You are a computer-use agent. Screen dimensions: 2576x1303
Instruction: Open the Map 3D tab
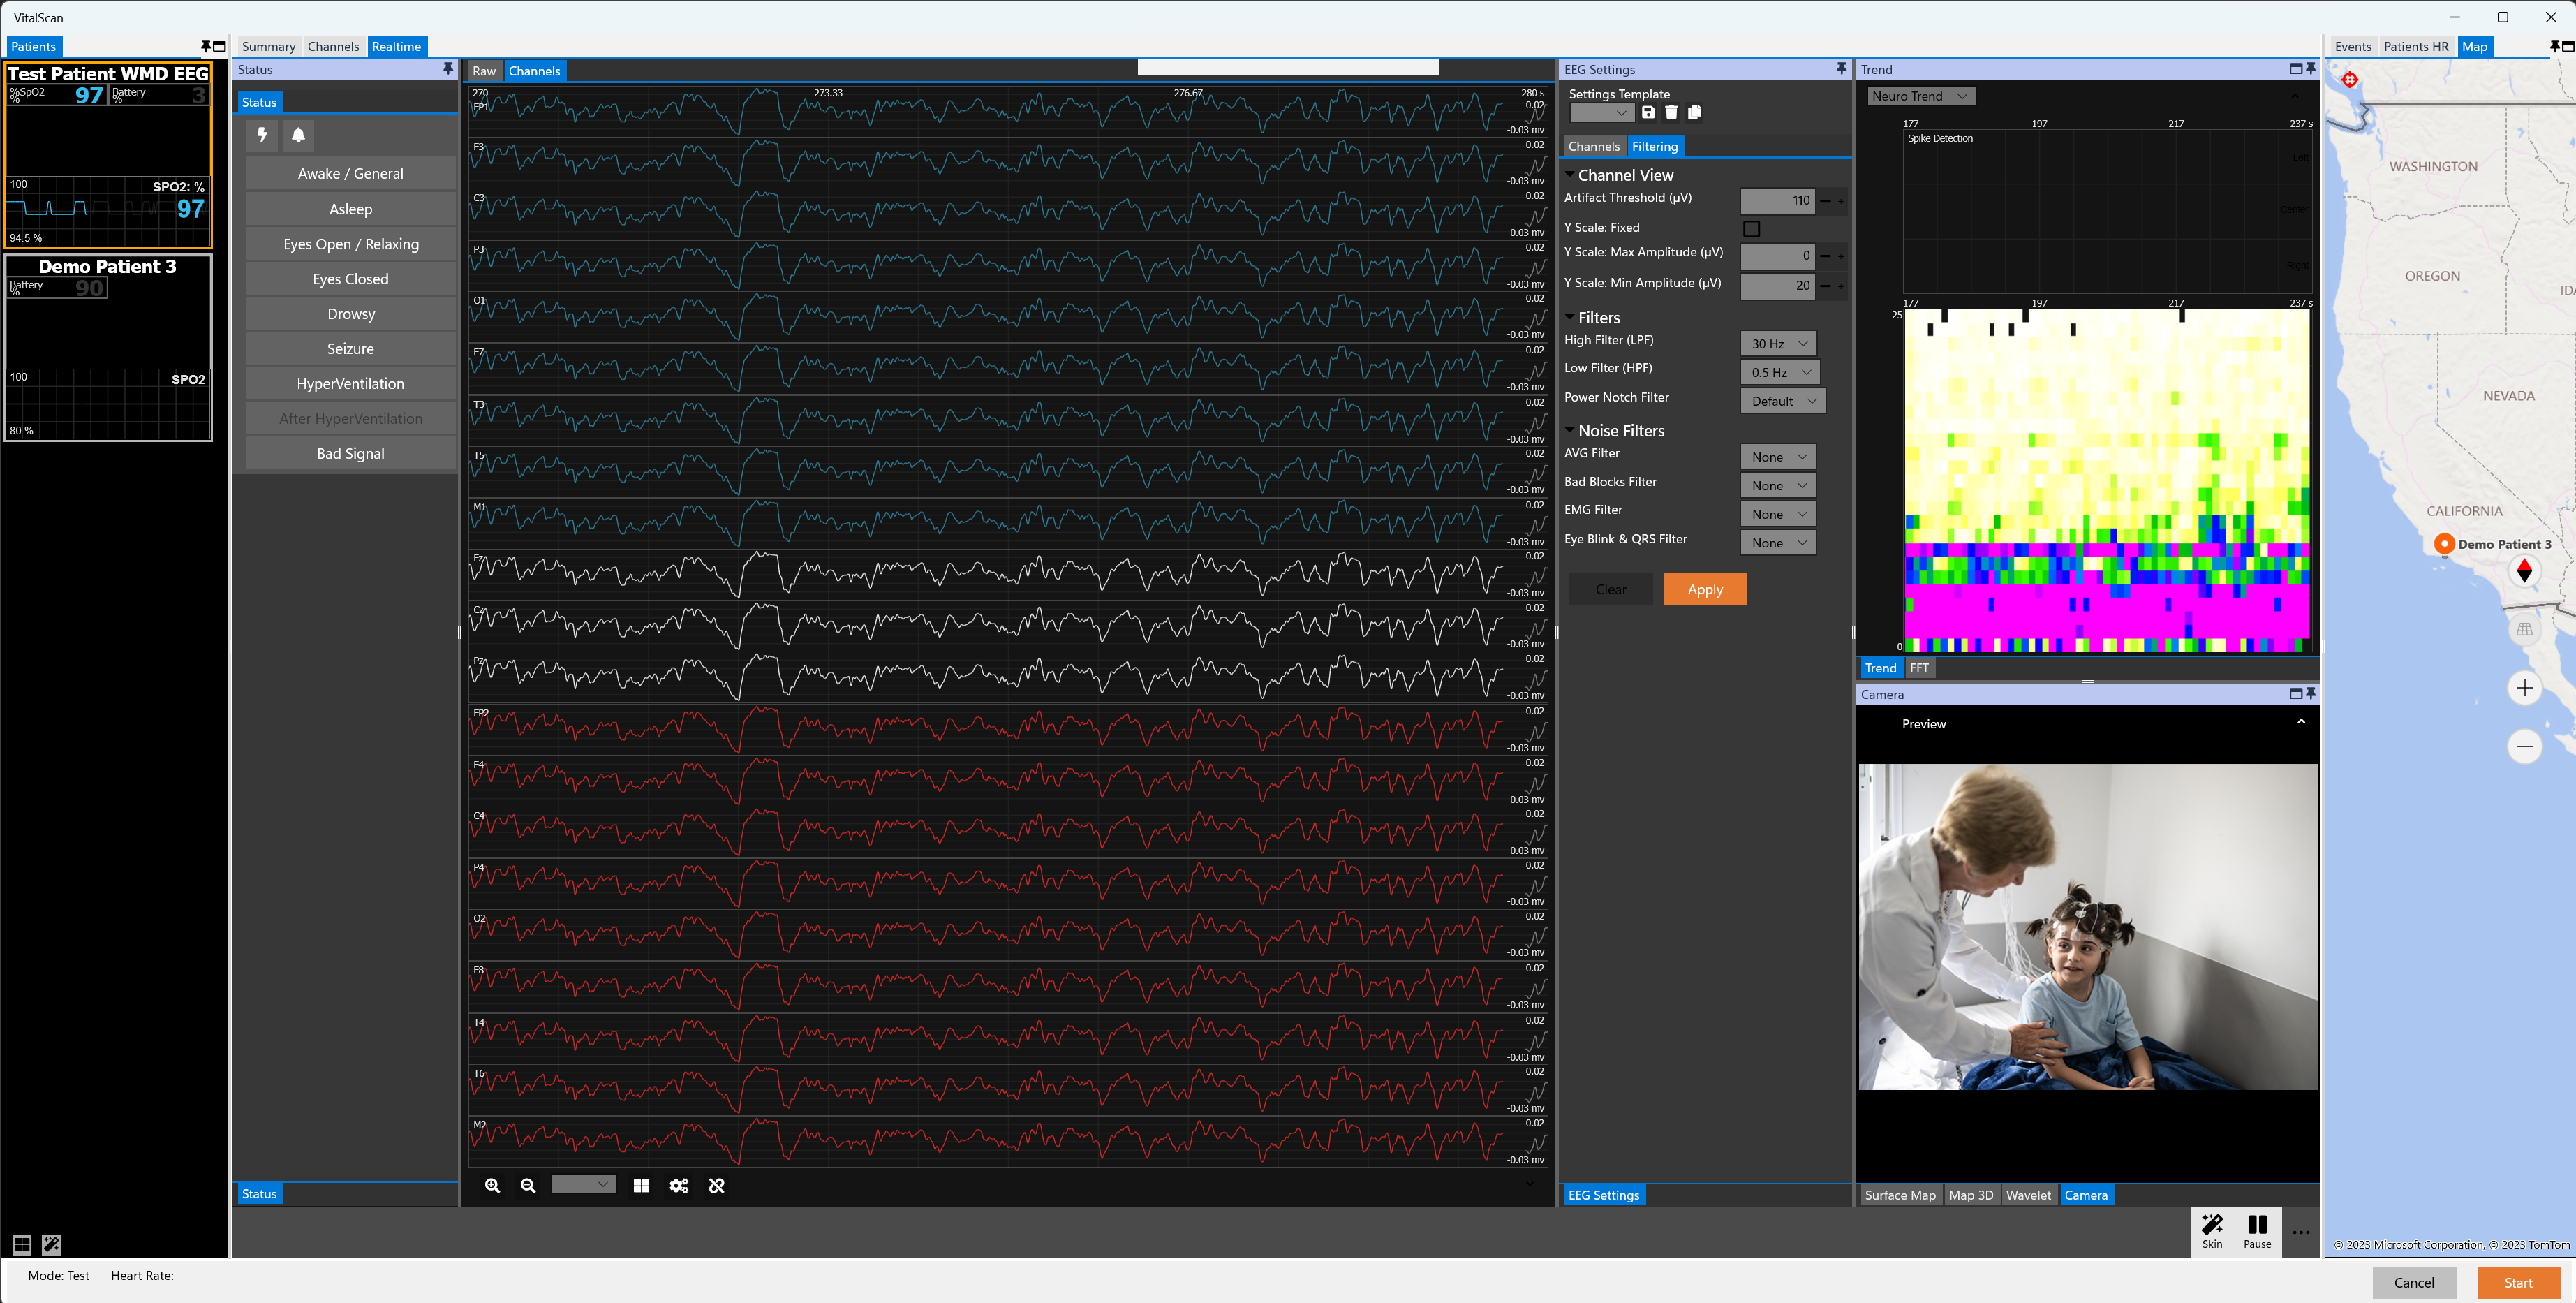click(1970, 1195)
